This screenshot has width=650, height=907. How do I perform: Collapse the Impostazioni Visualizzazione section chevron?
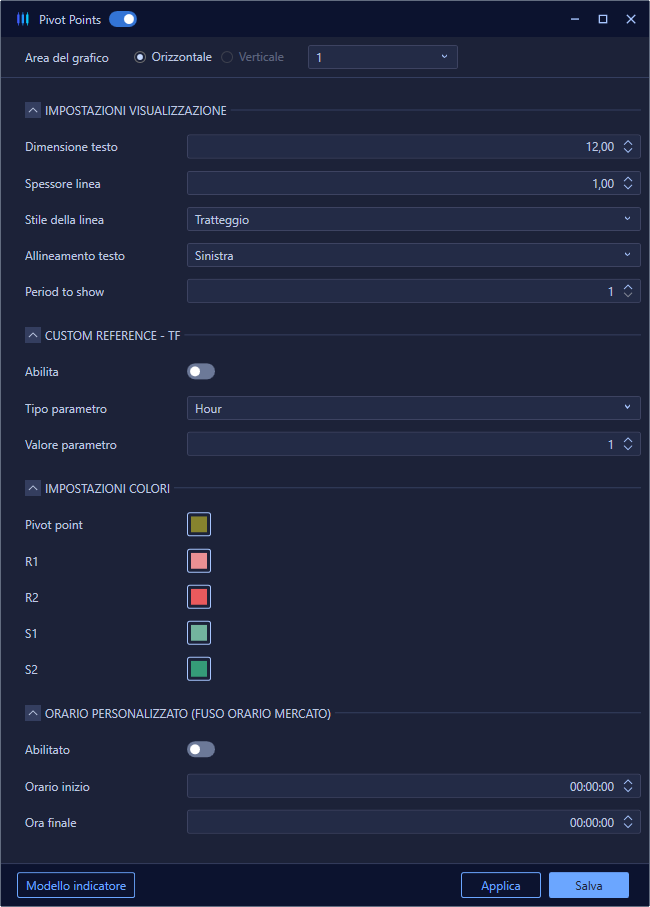point(33,110)
